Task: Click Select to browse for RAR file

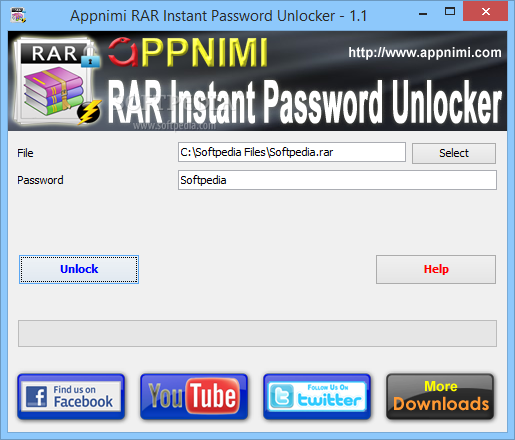Action: tap(454, 153)
